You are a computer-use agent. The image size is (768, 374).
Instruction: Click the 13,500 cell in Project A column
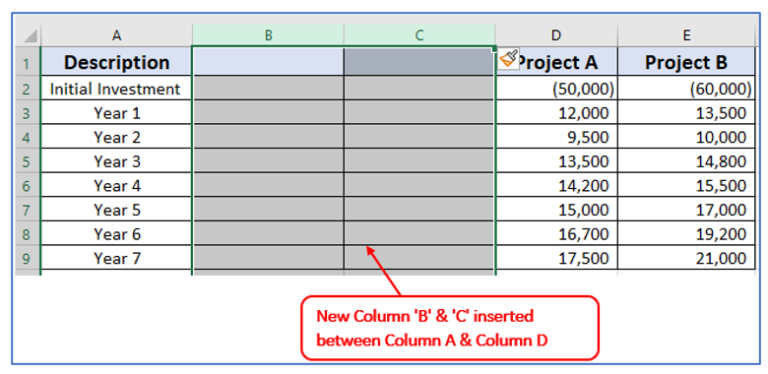(557, 161)
